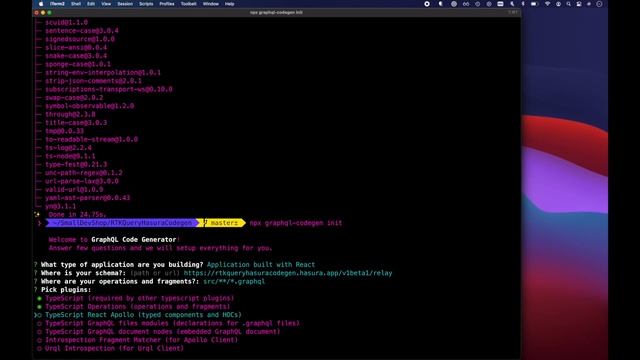Viewport: 640px width, 360px height.
Task: Open the Apple menu
Action: 41,4
